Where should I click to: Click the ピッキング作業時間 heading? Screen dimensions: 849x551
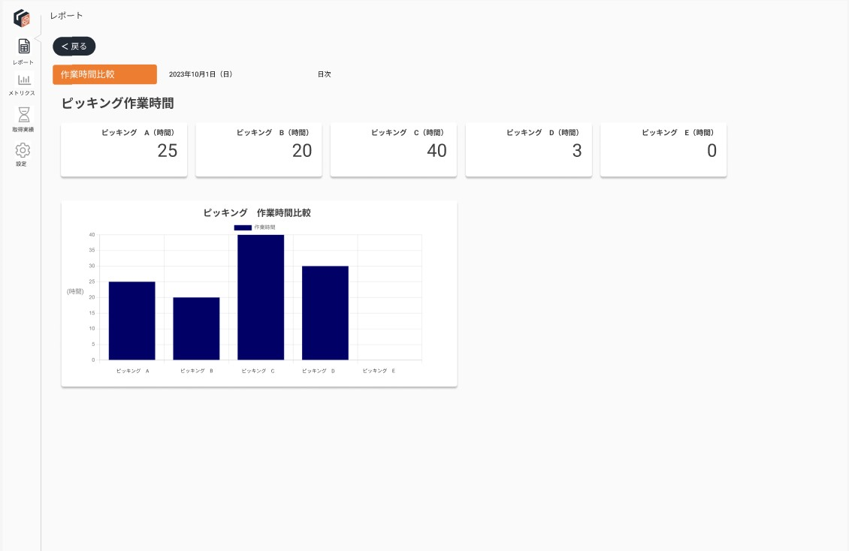click(117, 103)
